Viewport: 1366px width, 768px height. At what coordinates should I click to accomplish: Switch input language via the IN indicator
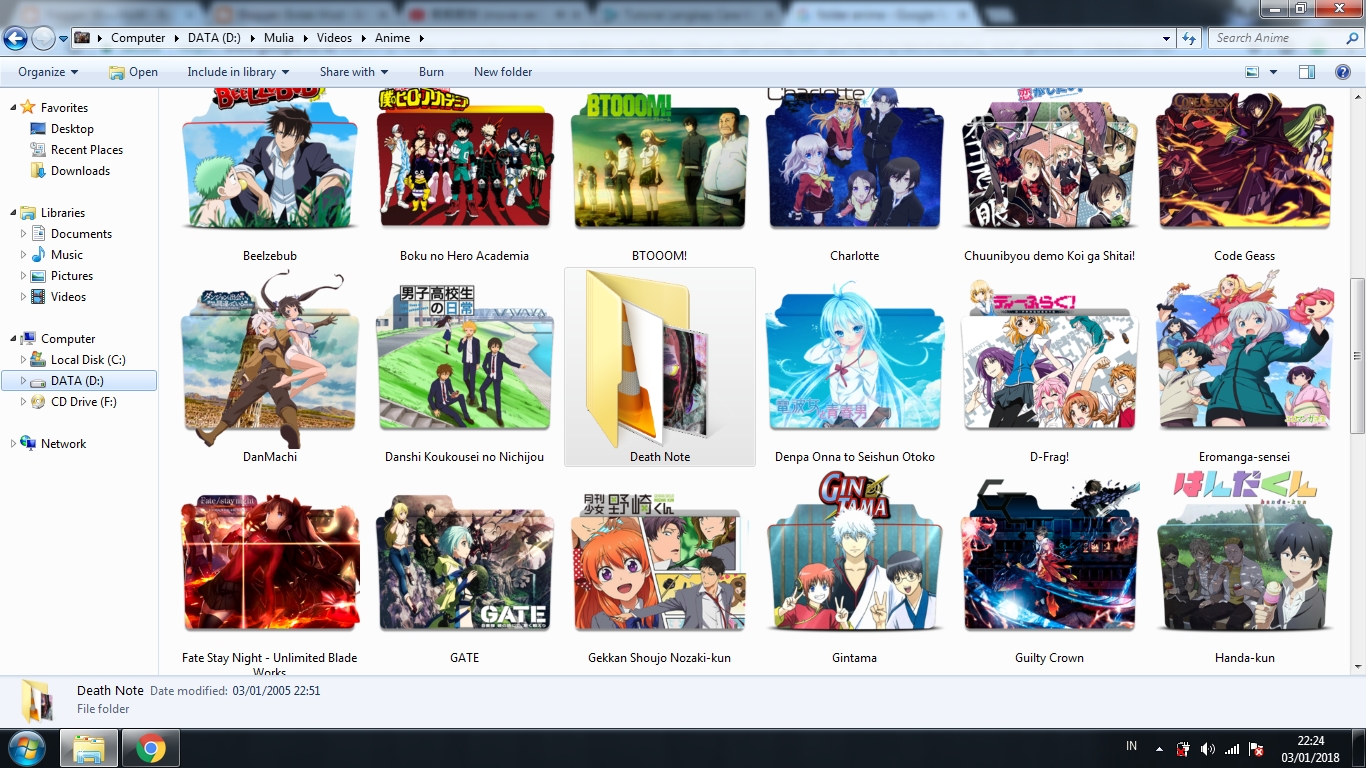coord(1131,746)
